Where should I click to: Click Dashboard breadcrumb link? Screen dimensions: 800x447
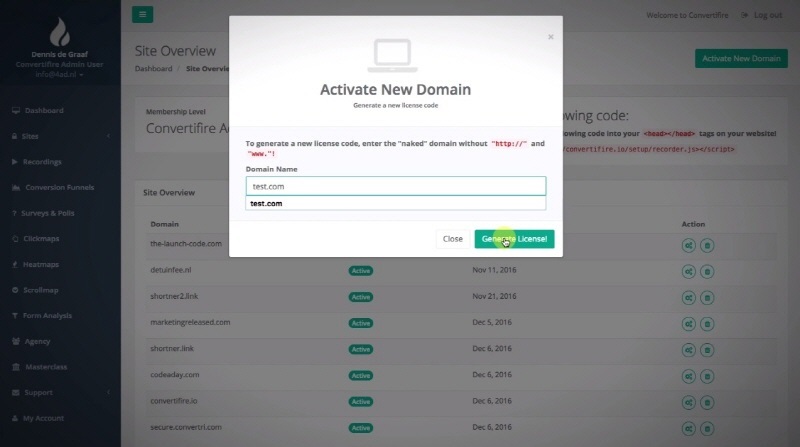[154, 68]
